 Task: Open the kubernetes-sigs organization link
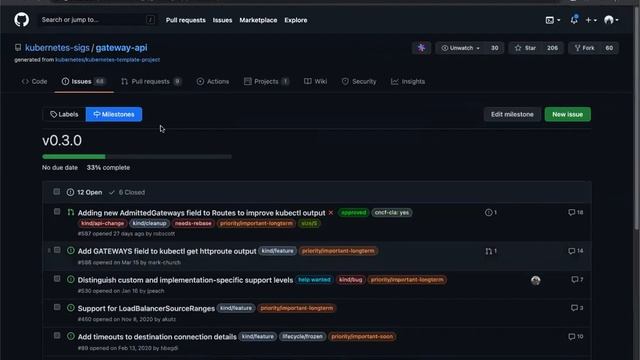(57, 48)
